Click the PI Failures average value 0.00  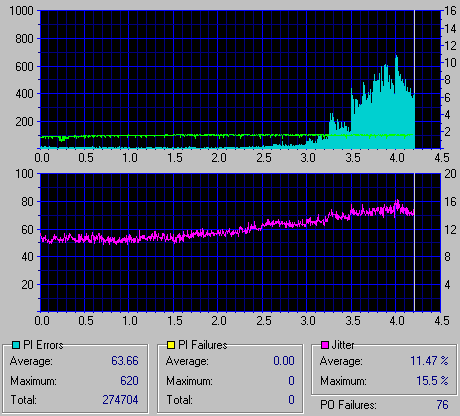(x=284, y=361)
